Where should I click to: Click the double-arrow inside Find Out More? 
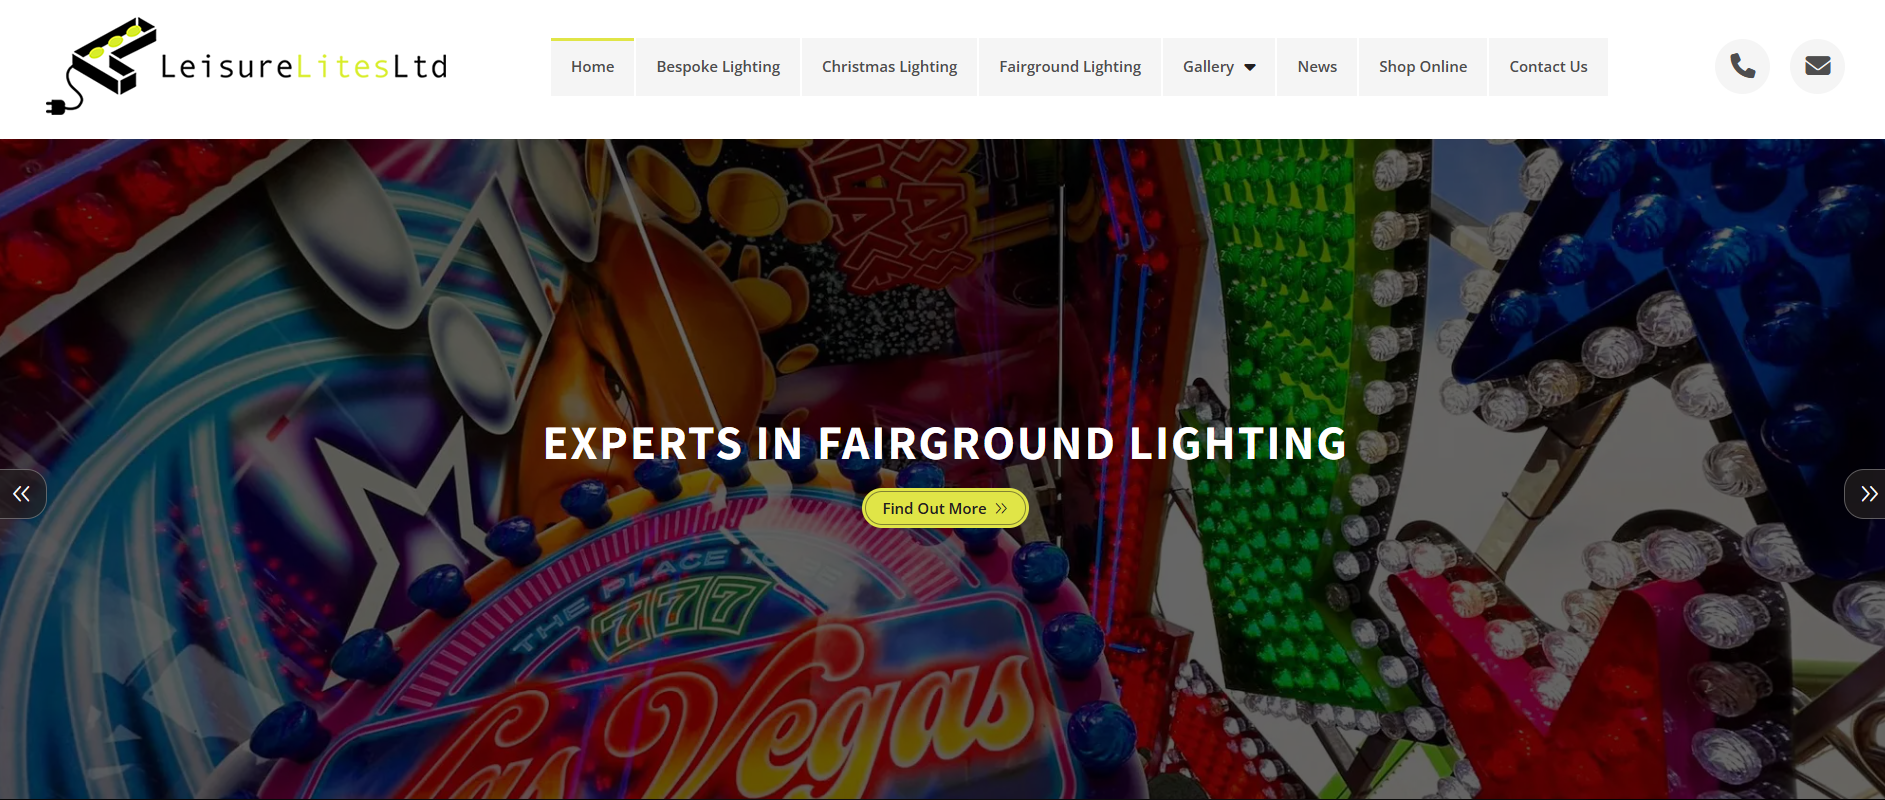(1001, 508)
